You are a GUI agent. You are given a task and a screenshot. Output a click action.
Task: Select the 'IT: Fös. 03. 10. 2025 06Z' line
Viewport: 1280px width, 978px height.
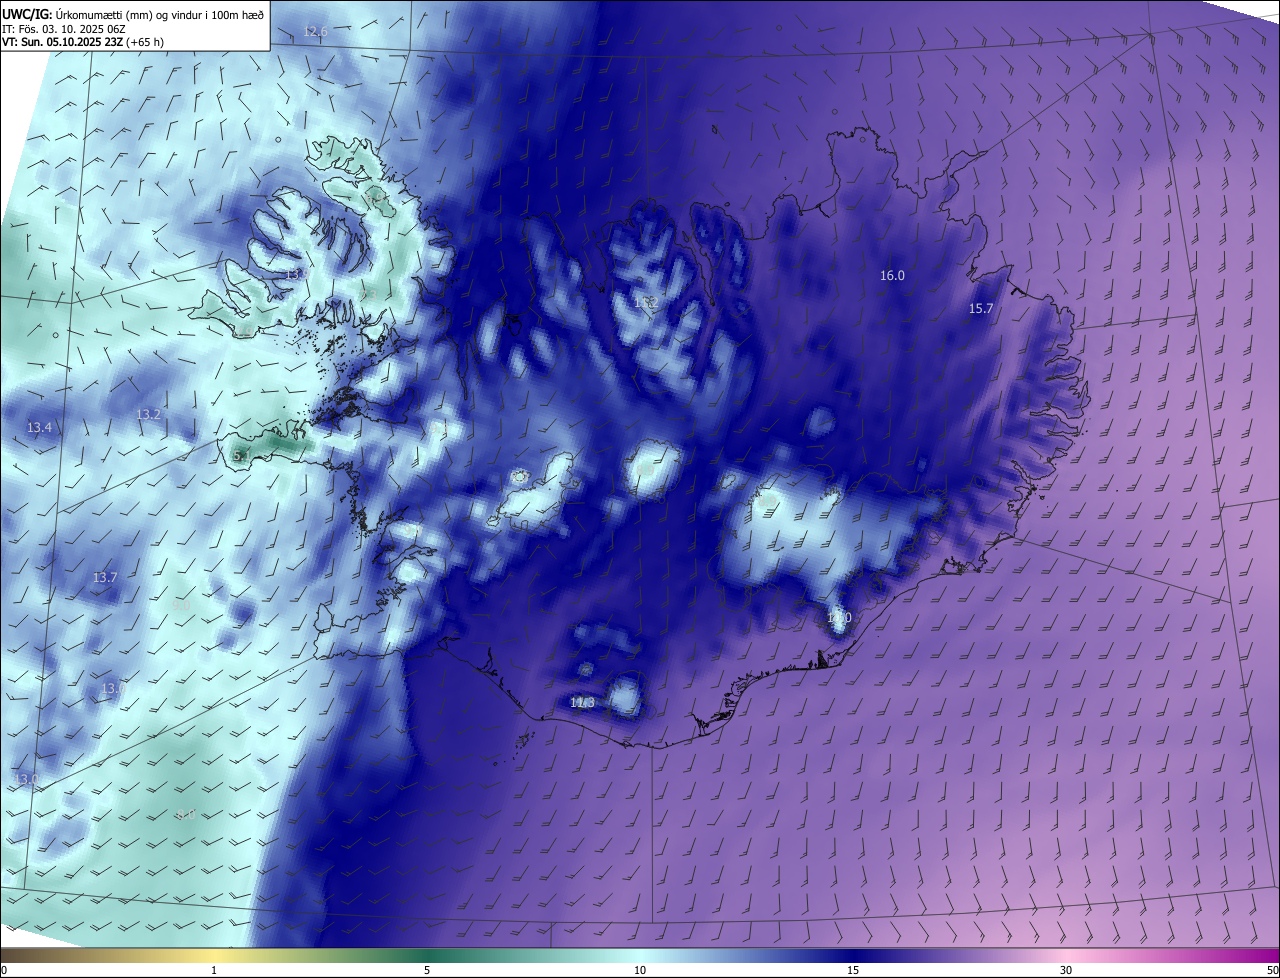coord(66,28)
